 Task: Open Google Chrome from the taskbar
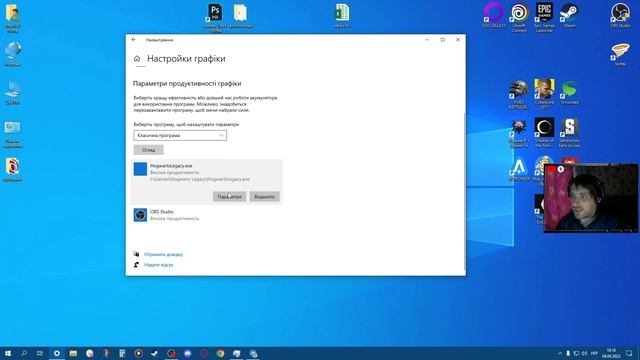click(x=220, y=353)
